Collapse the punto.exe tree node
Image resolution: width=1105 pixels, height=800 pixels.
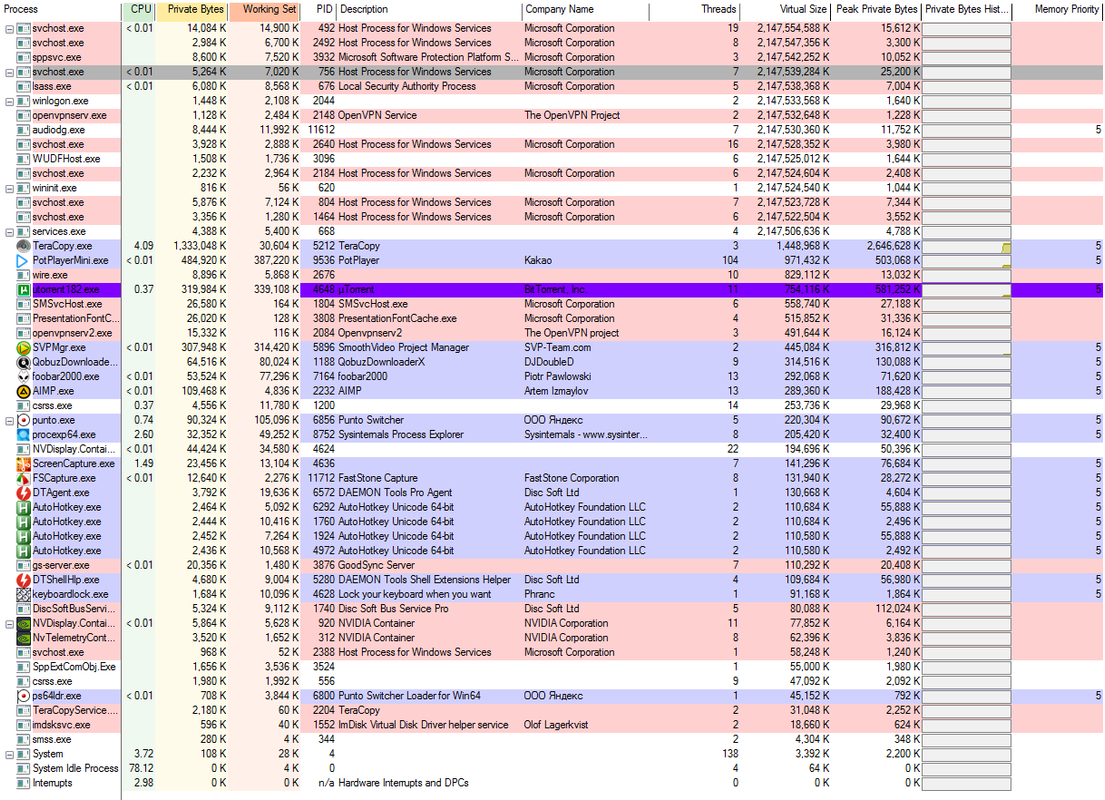[9, 420]
